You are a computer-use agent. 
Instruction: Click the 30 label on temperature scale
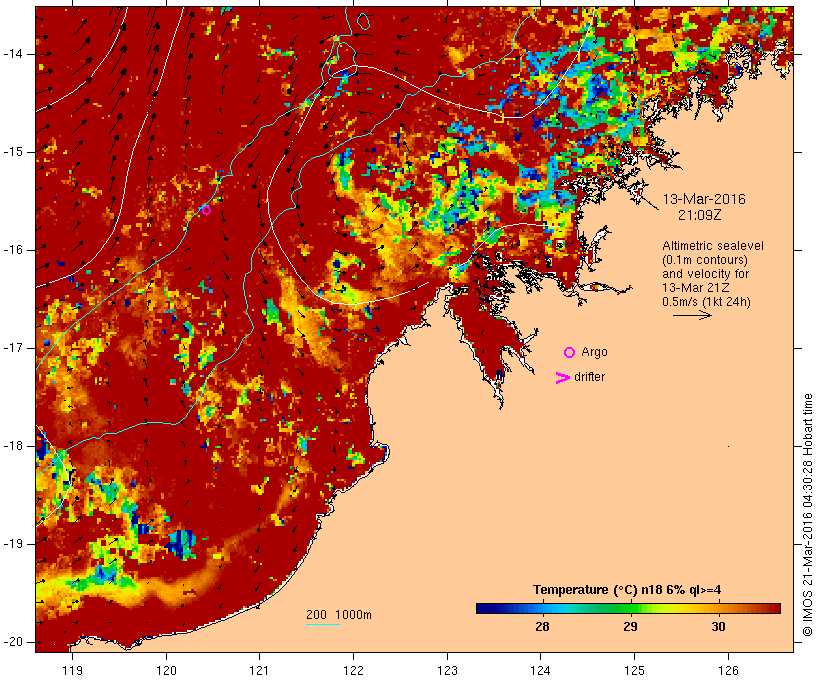[x=719, y=627]
